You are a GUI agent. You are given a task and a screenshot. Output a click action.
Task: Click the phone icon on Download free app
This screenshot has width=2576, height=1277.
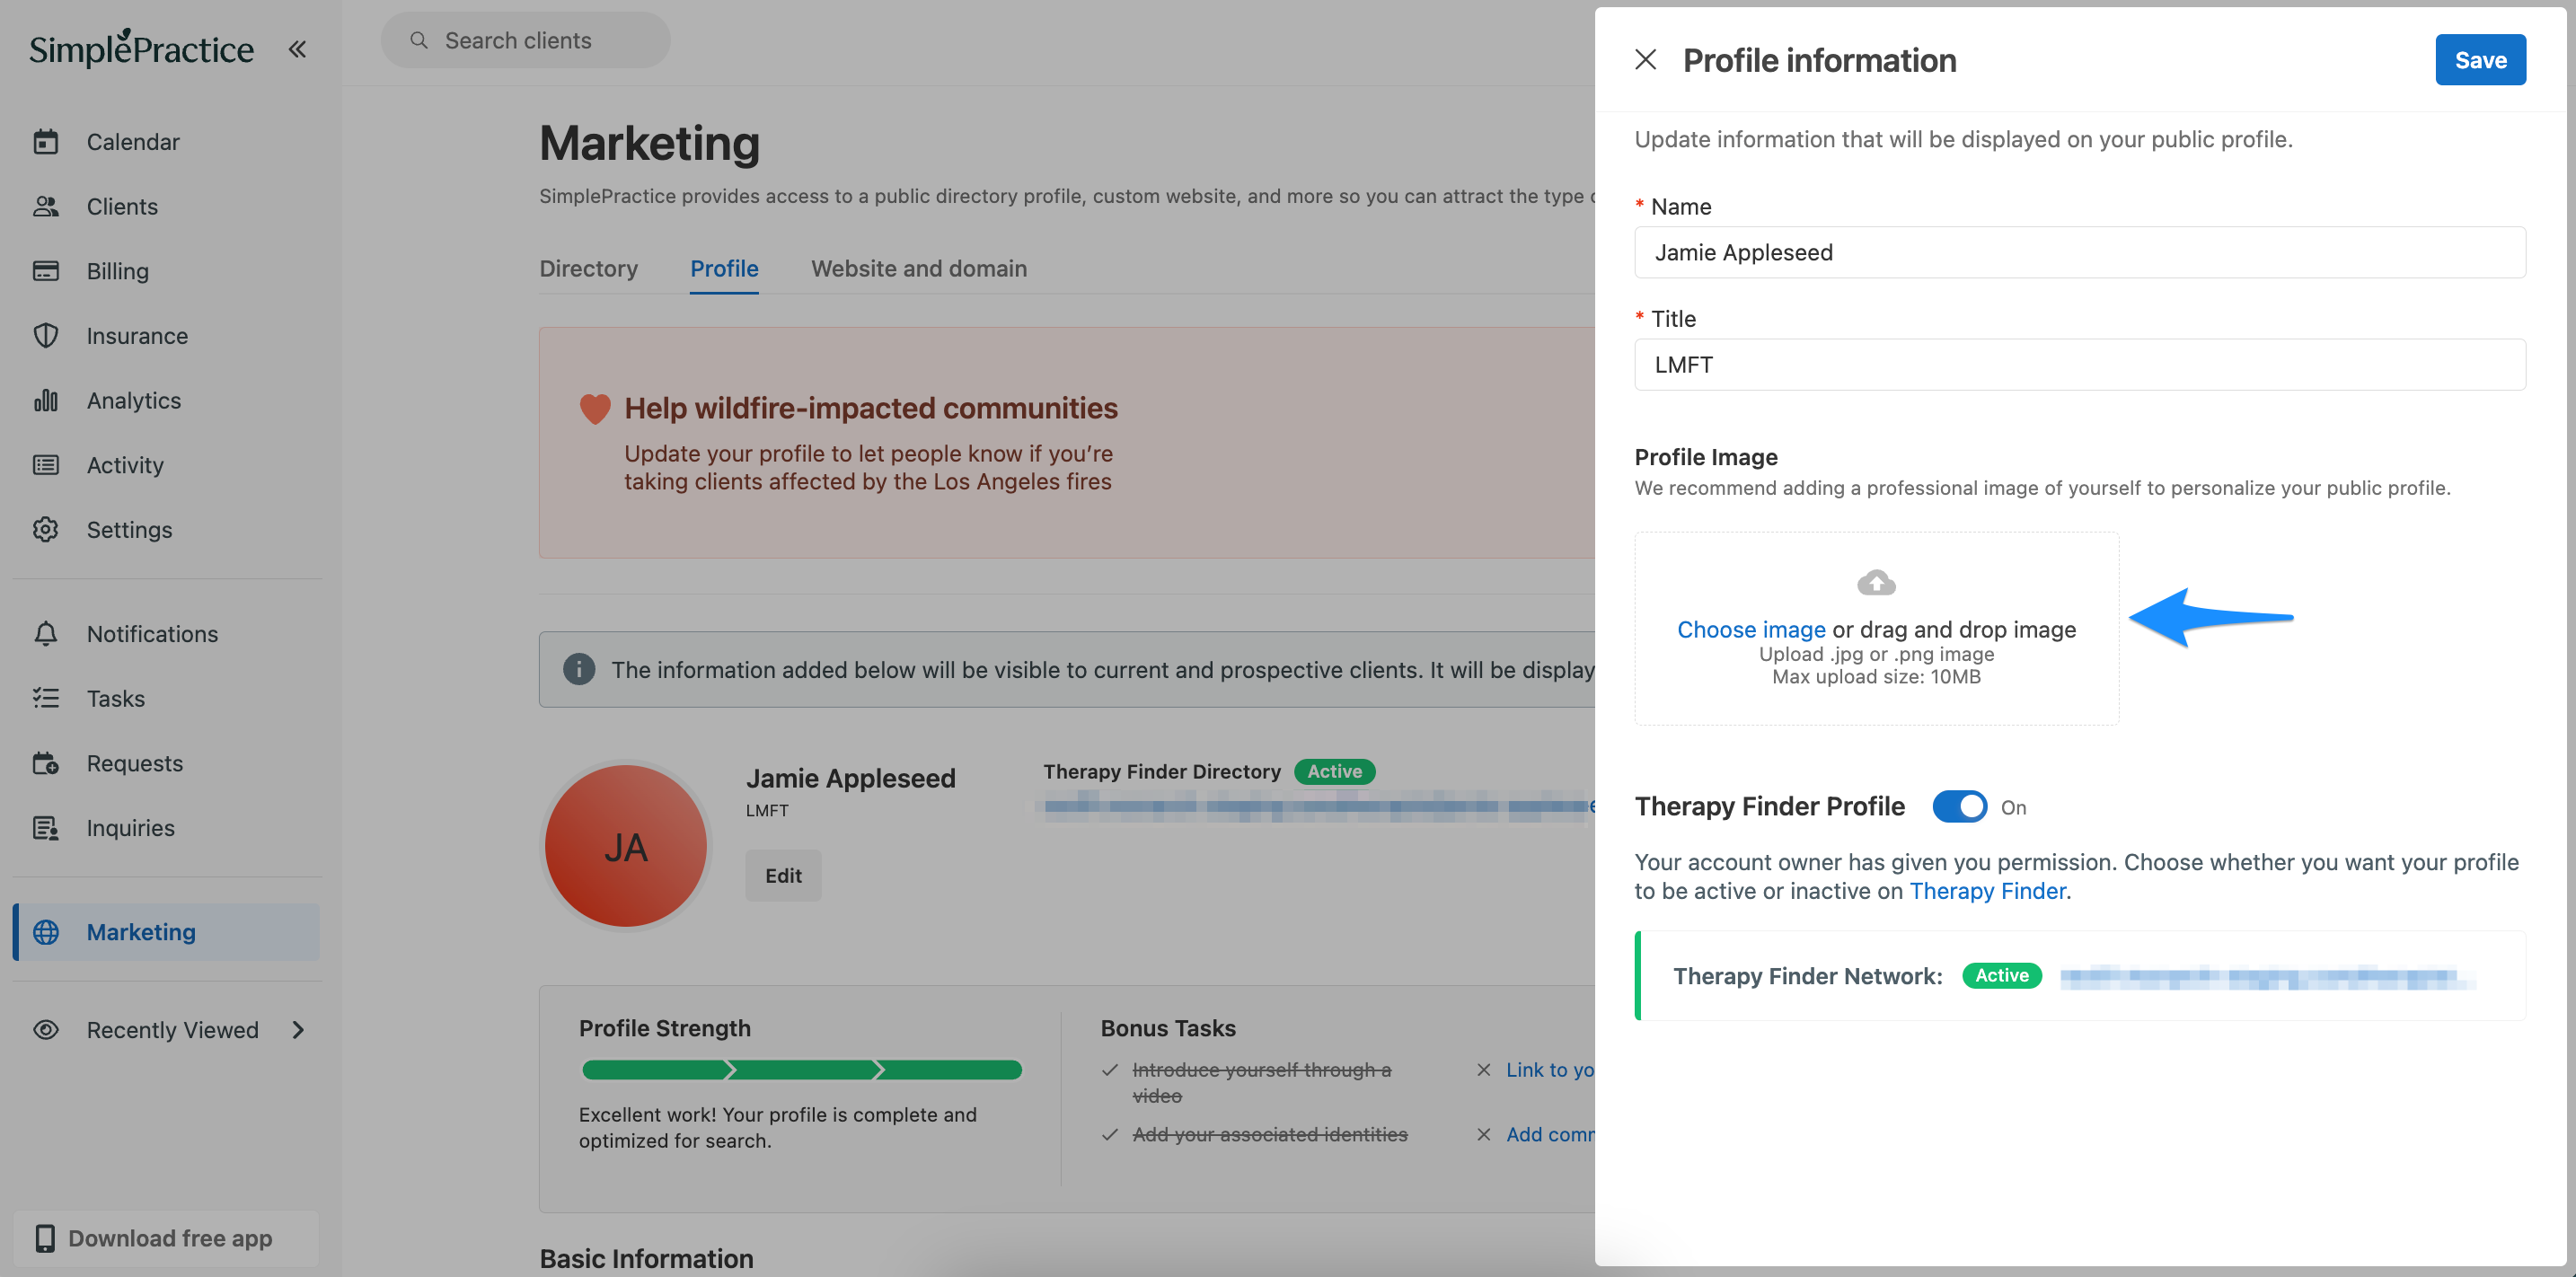(x=45, y=1238)
